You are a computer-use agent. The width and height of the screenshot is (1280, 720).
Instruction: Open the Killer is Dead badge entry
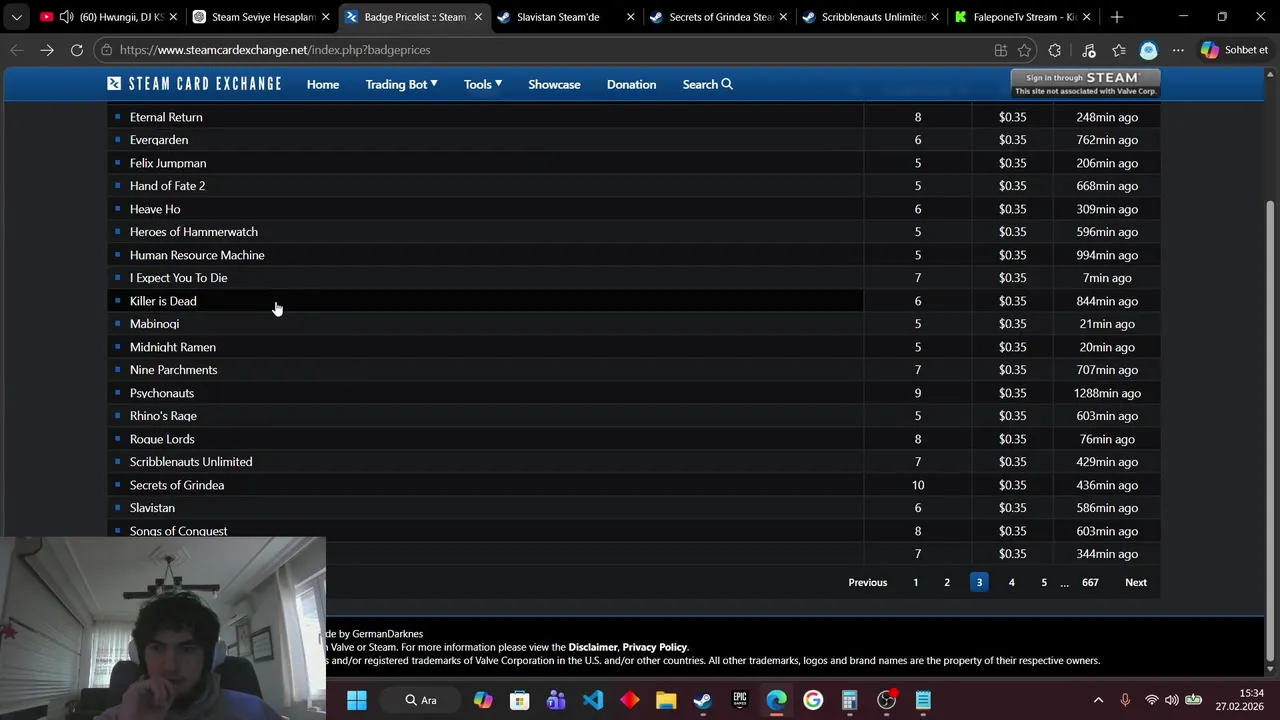click(x=163, y=301)
